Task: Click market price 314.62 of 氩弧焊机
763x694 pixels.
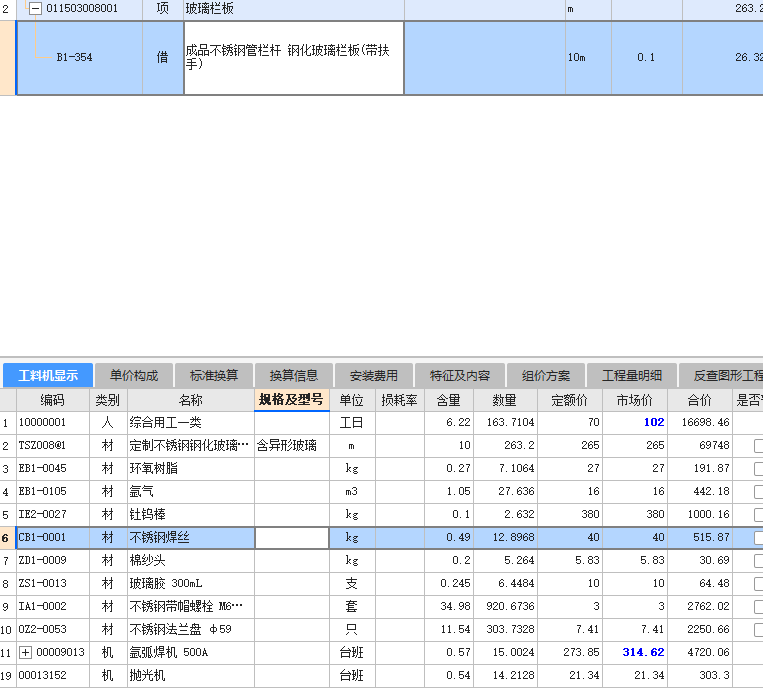Action: (635, 652)
